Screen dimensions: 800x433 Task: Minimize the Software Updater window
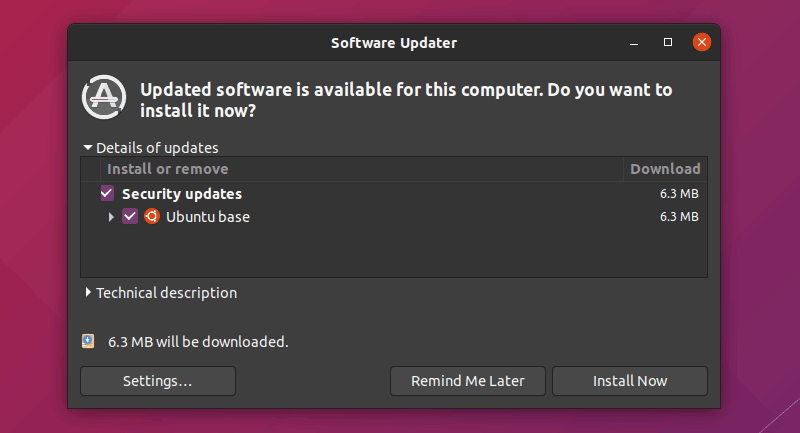pyautogui.click(x=635, y=43)
